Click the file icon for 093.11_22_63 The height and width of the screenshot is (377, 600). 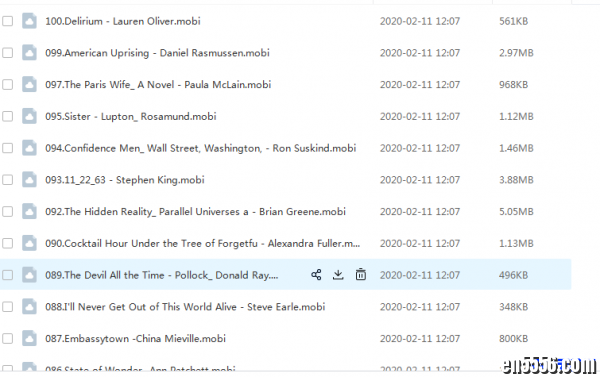(29, 180)
